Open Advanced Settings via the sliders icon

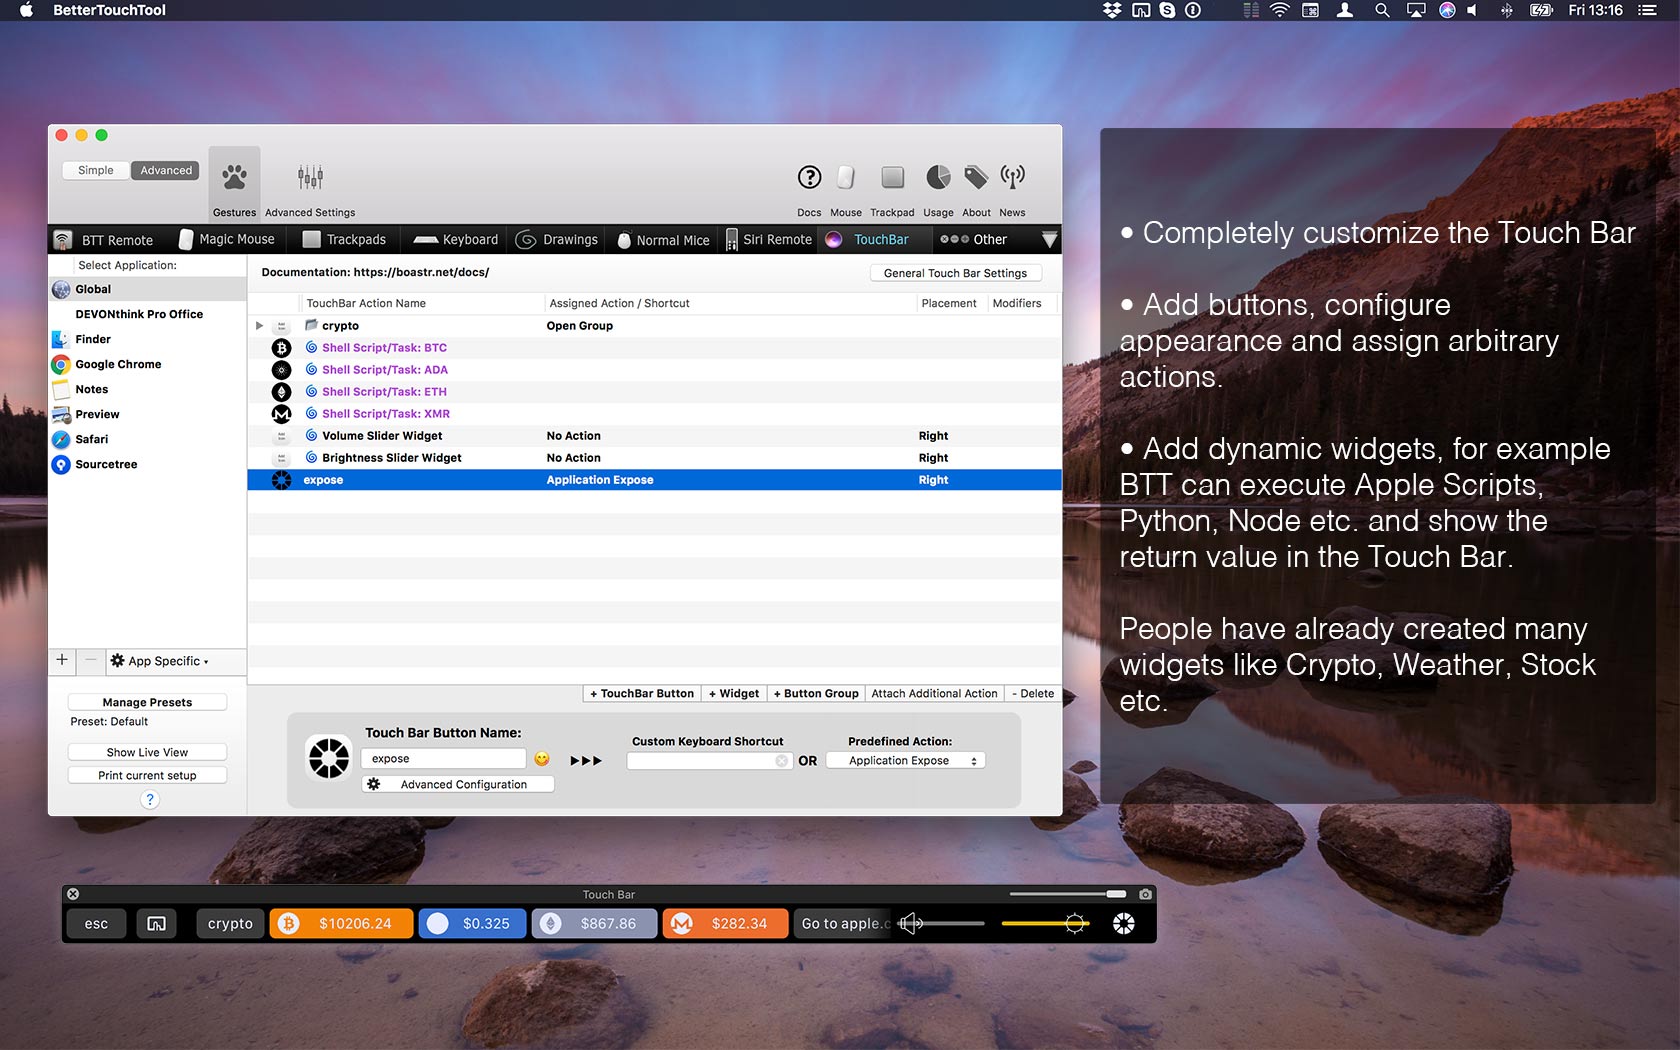pos(310,180)
